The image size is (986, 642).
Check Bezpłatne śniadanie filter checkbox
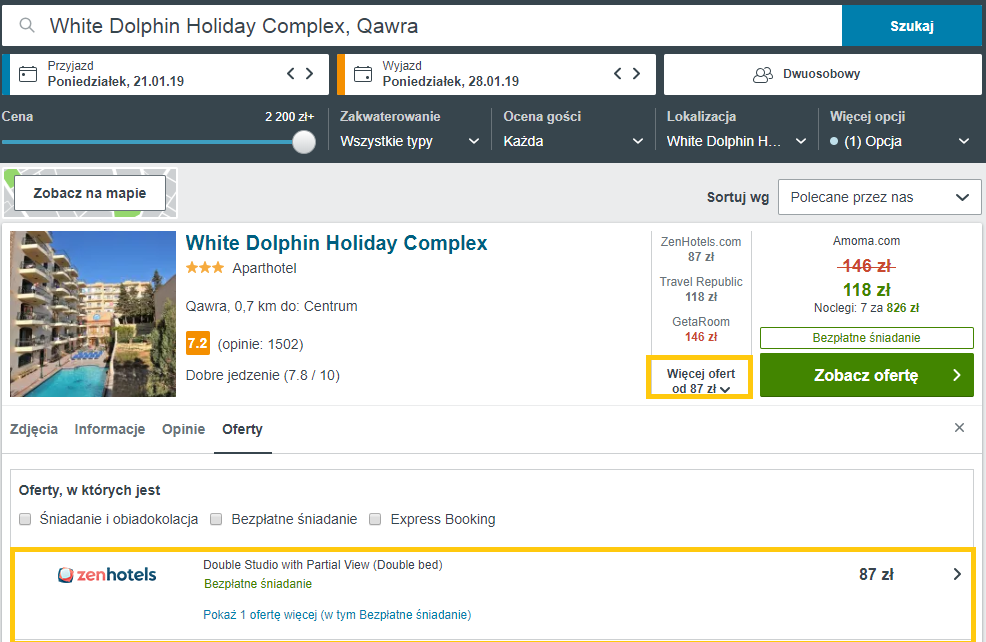216,519
